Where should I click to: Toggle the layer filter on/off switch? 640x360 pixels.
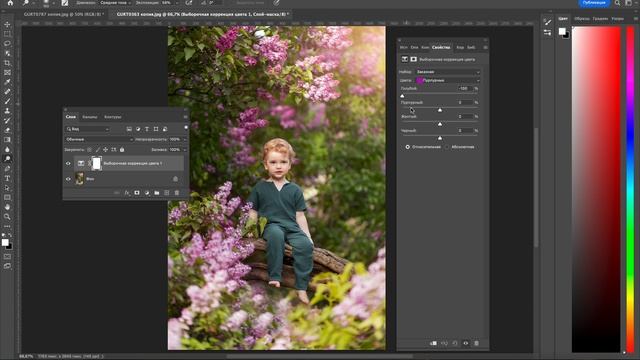click(186, 128)
